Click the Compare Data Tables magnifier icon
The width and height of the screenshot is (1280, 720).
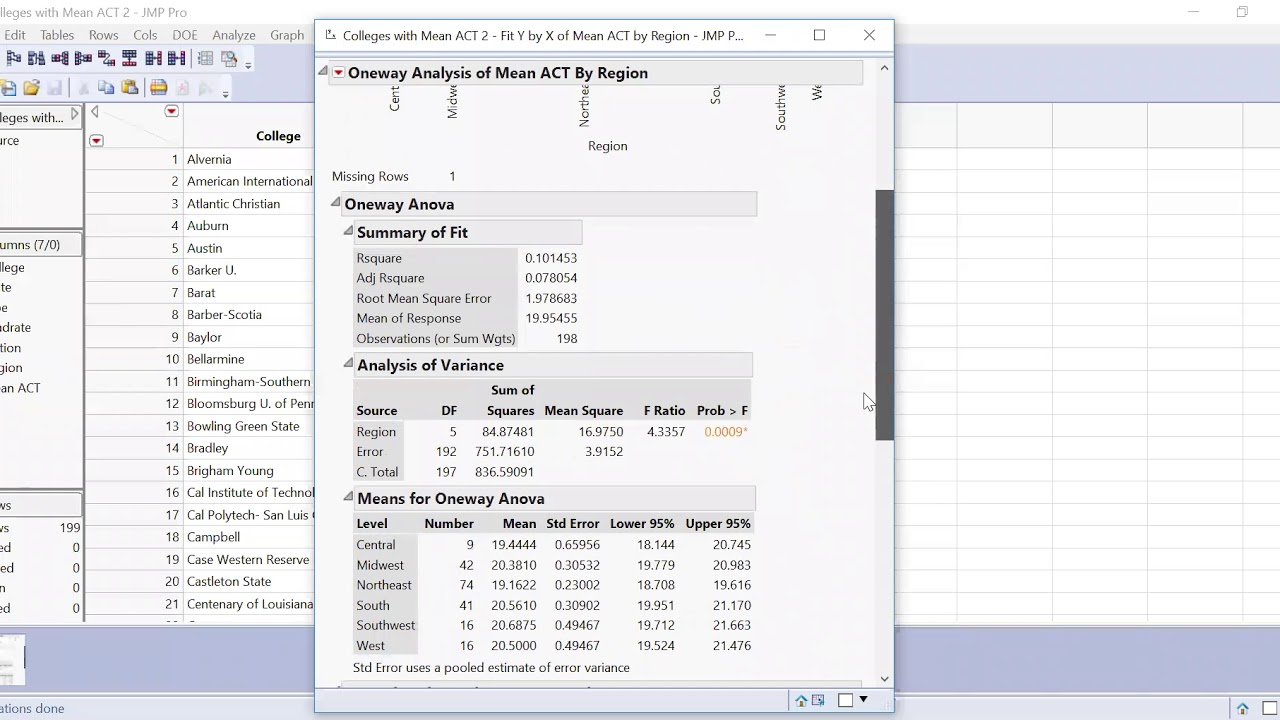coord(229,58)
